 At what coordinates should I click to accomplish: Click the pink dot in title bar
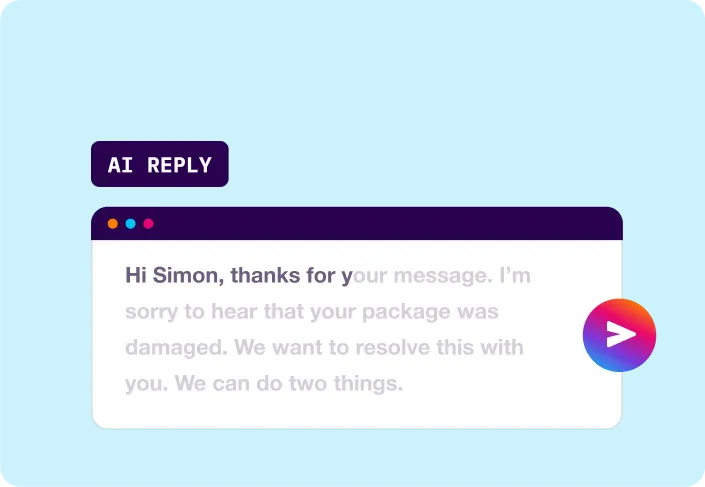148,224
